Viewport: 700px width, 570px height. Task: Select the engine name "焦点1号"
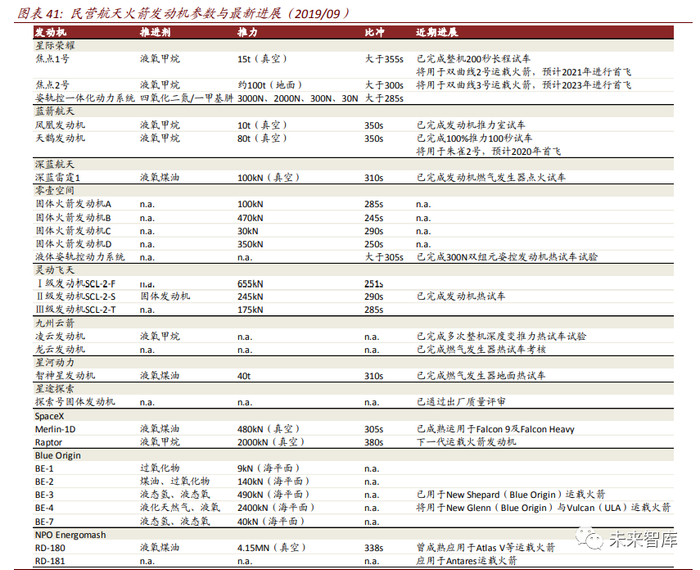pos(53,59)
